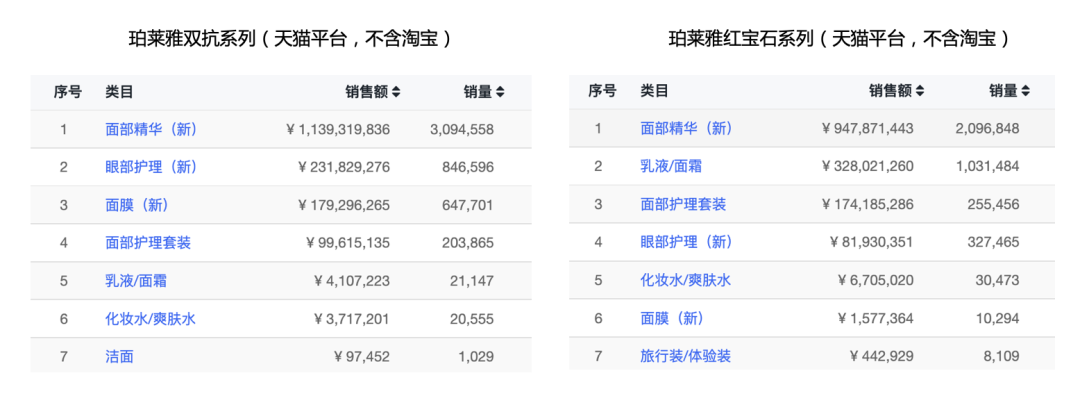Open 眼部护理（新） in 红宝石系列 table

pos(686,242)
